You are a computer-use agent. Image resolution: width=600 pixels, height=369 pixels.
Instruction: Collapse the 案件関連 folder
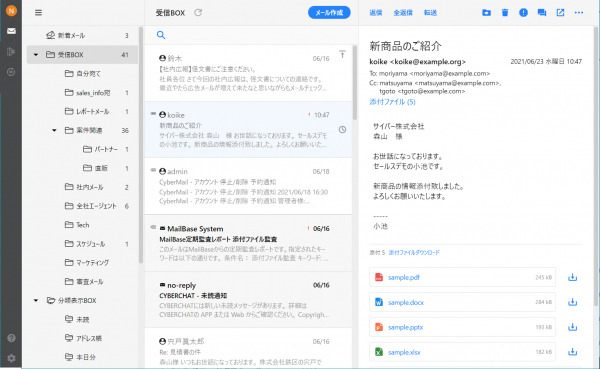pyautogui.click(x=54, y=131)
